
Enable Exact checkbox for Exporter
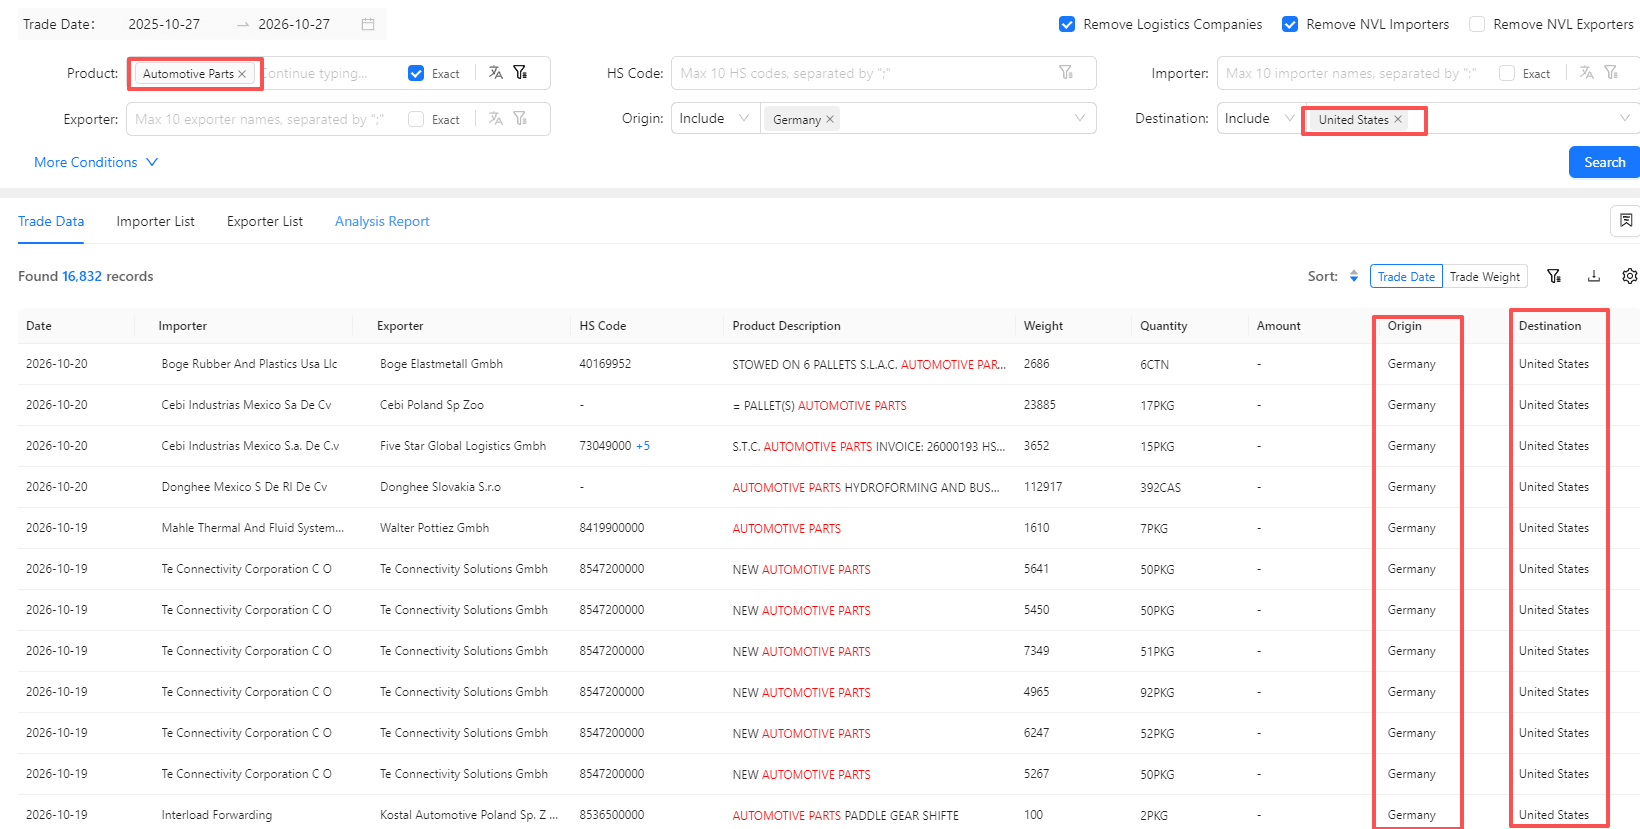[416, 119]
